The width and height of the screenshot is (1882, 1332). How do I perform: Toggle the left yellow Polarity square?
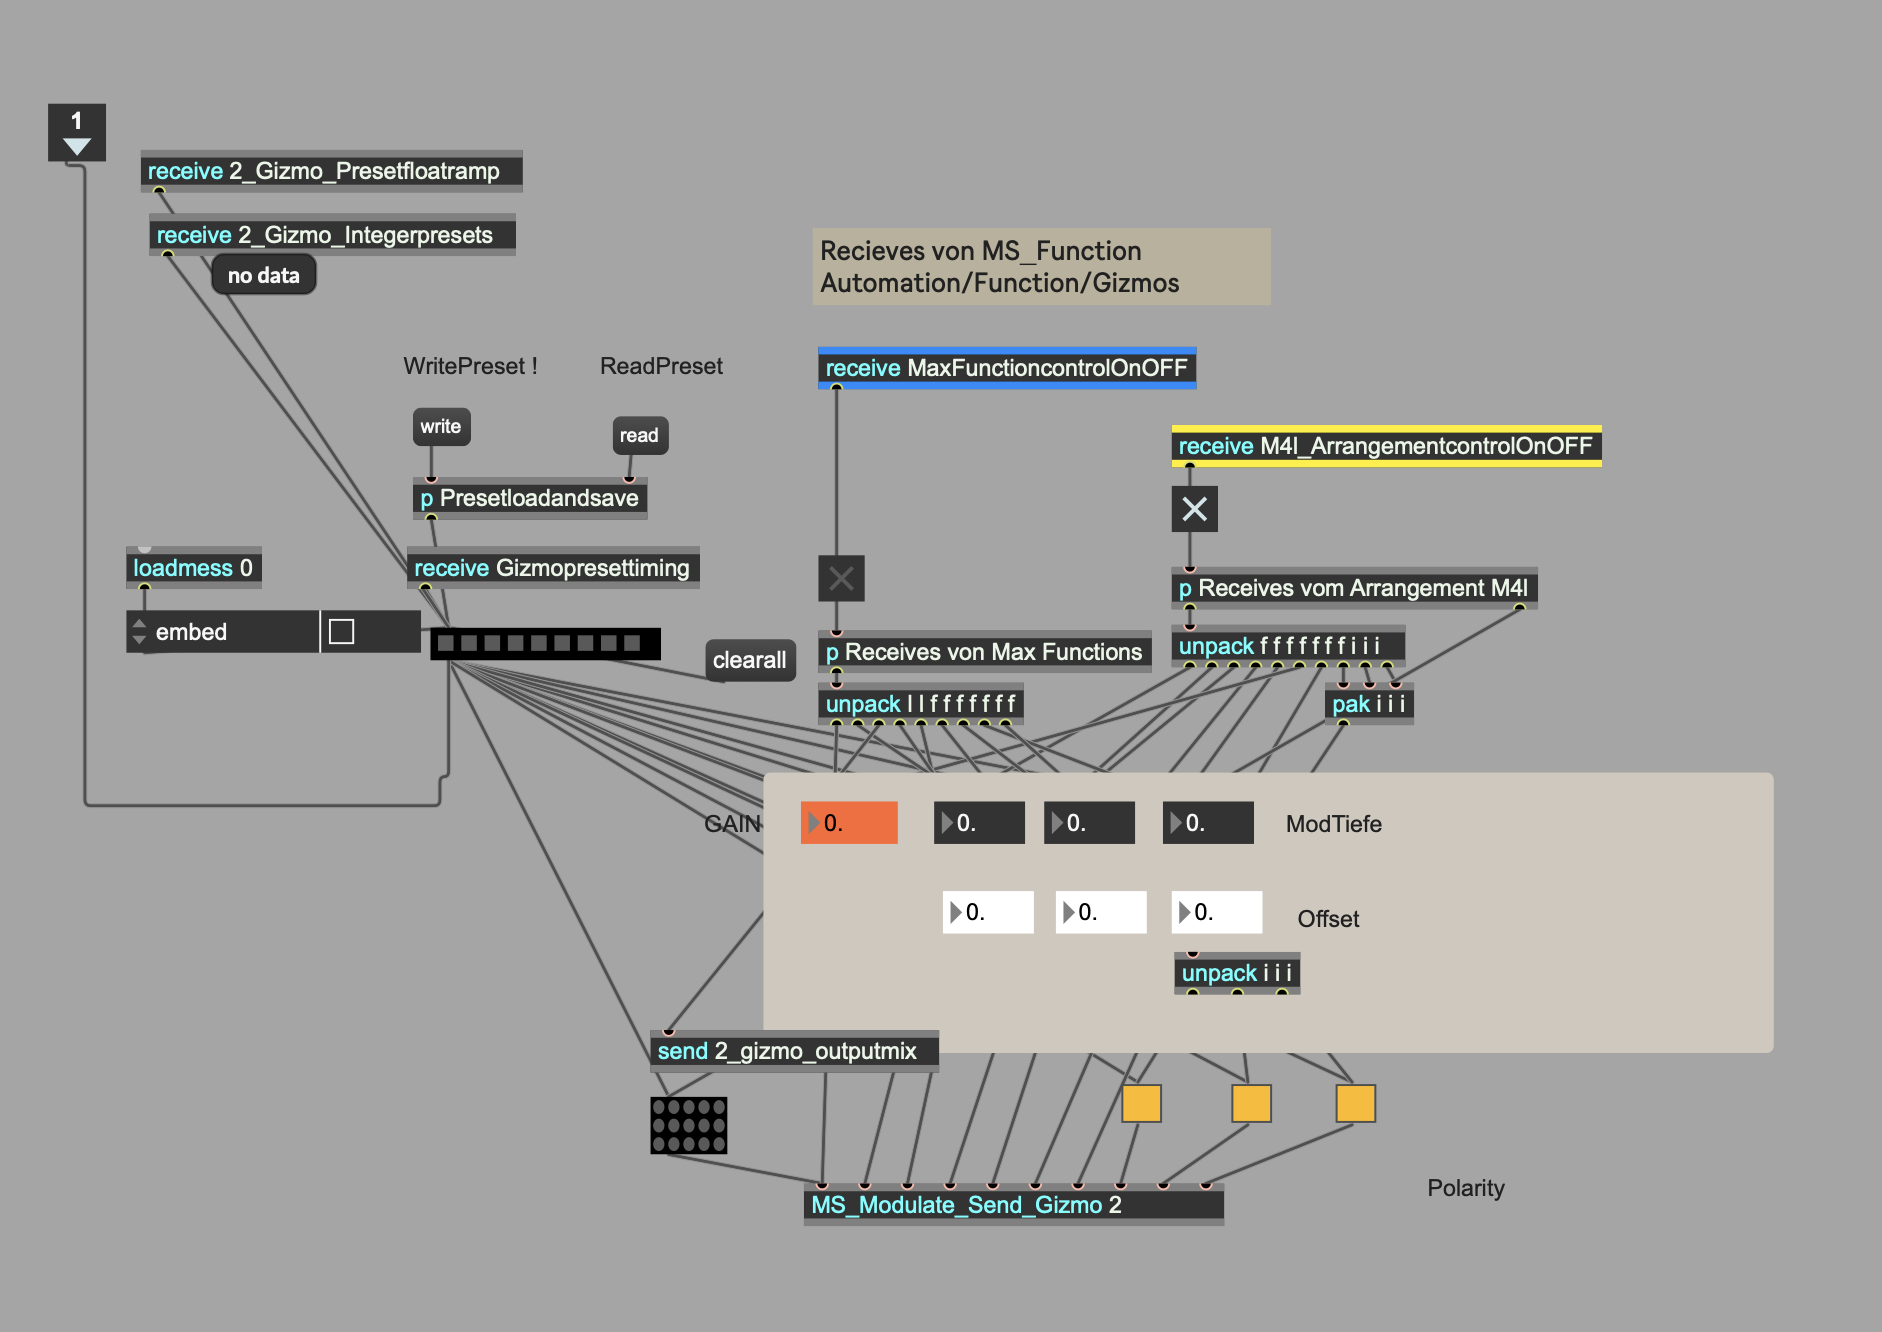(1141, 1104)
